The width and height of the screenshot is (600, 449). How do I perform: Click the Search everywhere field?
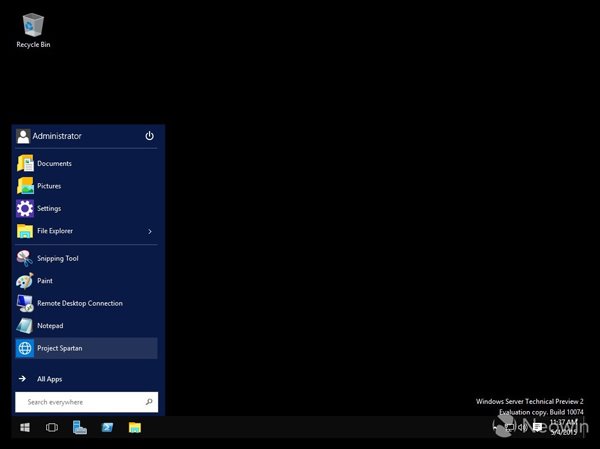86,402
